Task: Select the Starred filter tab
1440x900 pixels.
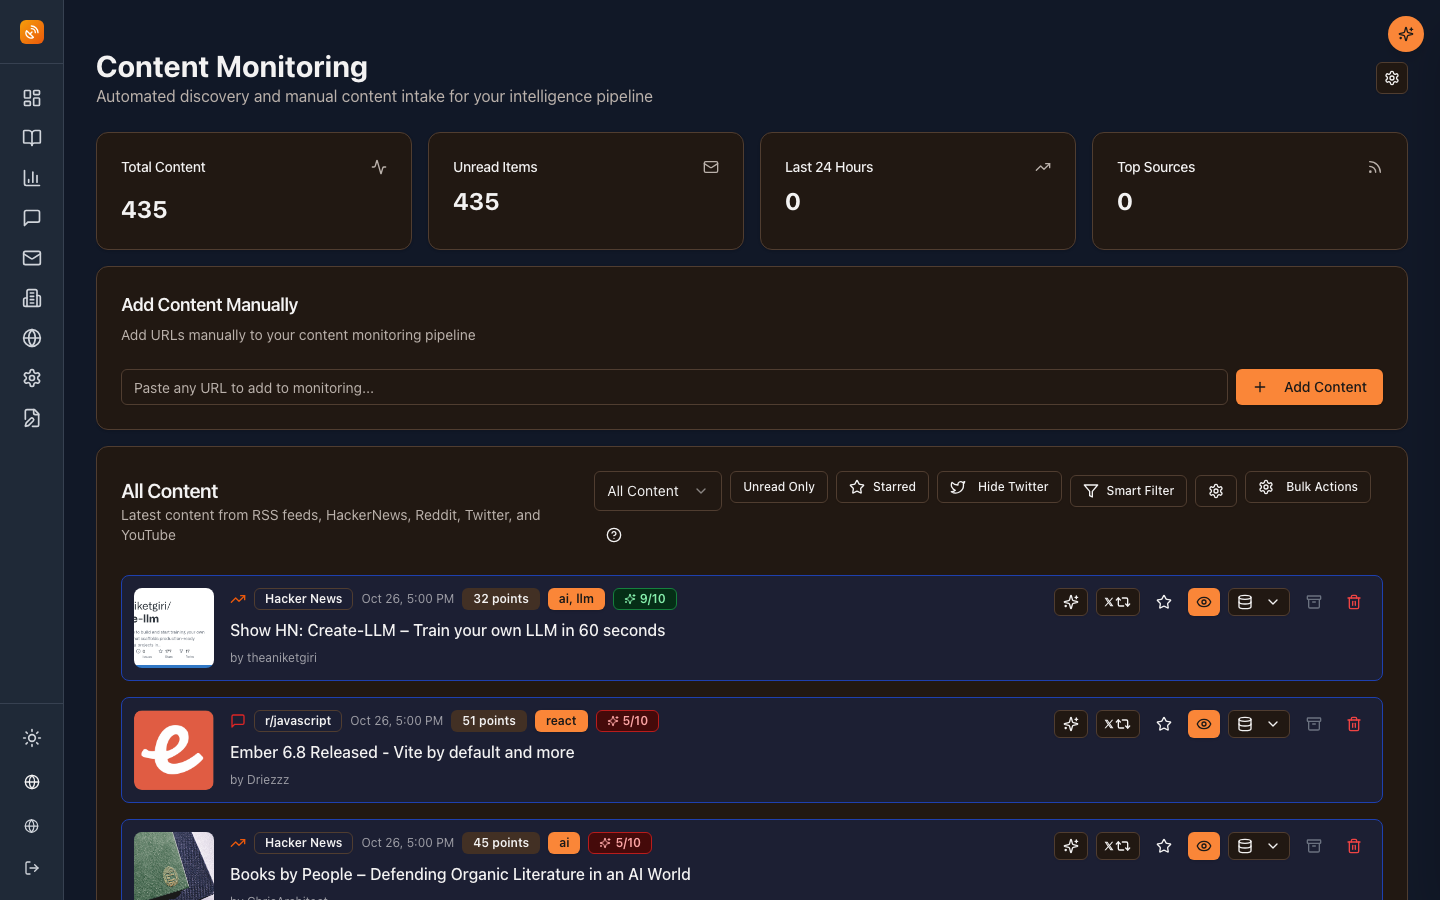Action: [x=882, y=487]
